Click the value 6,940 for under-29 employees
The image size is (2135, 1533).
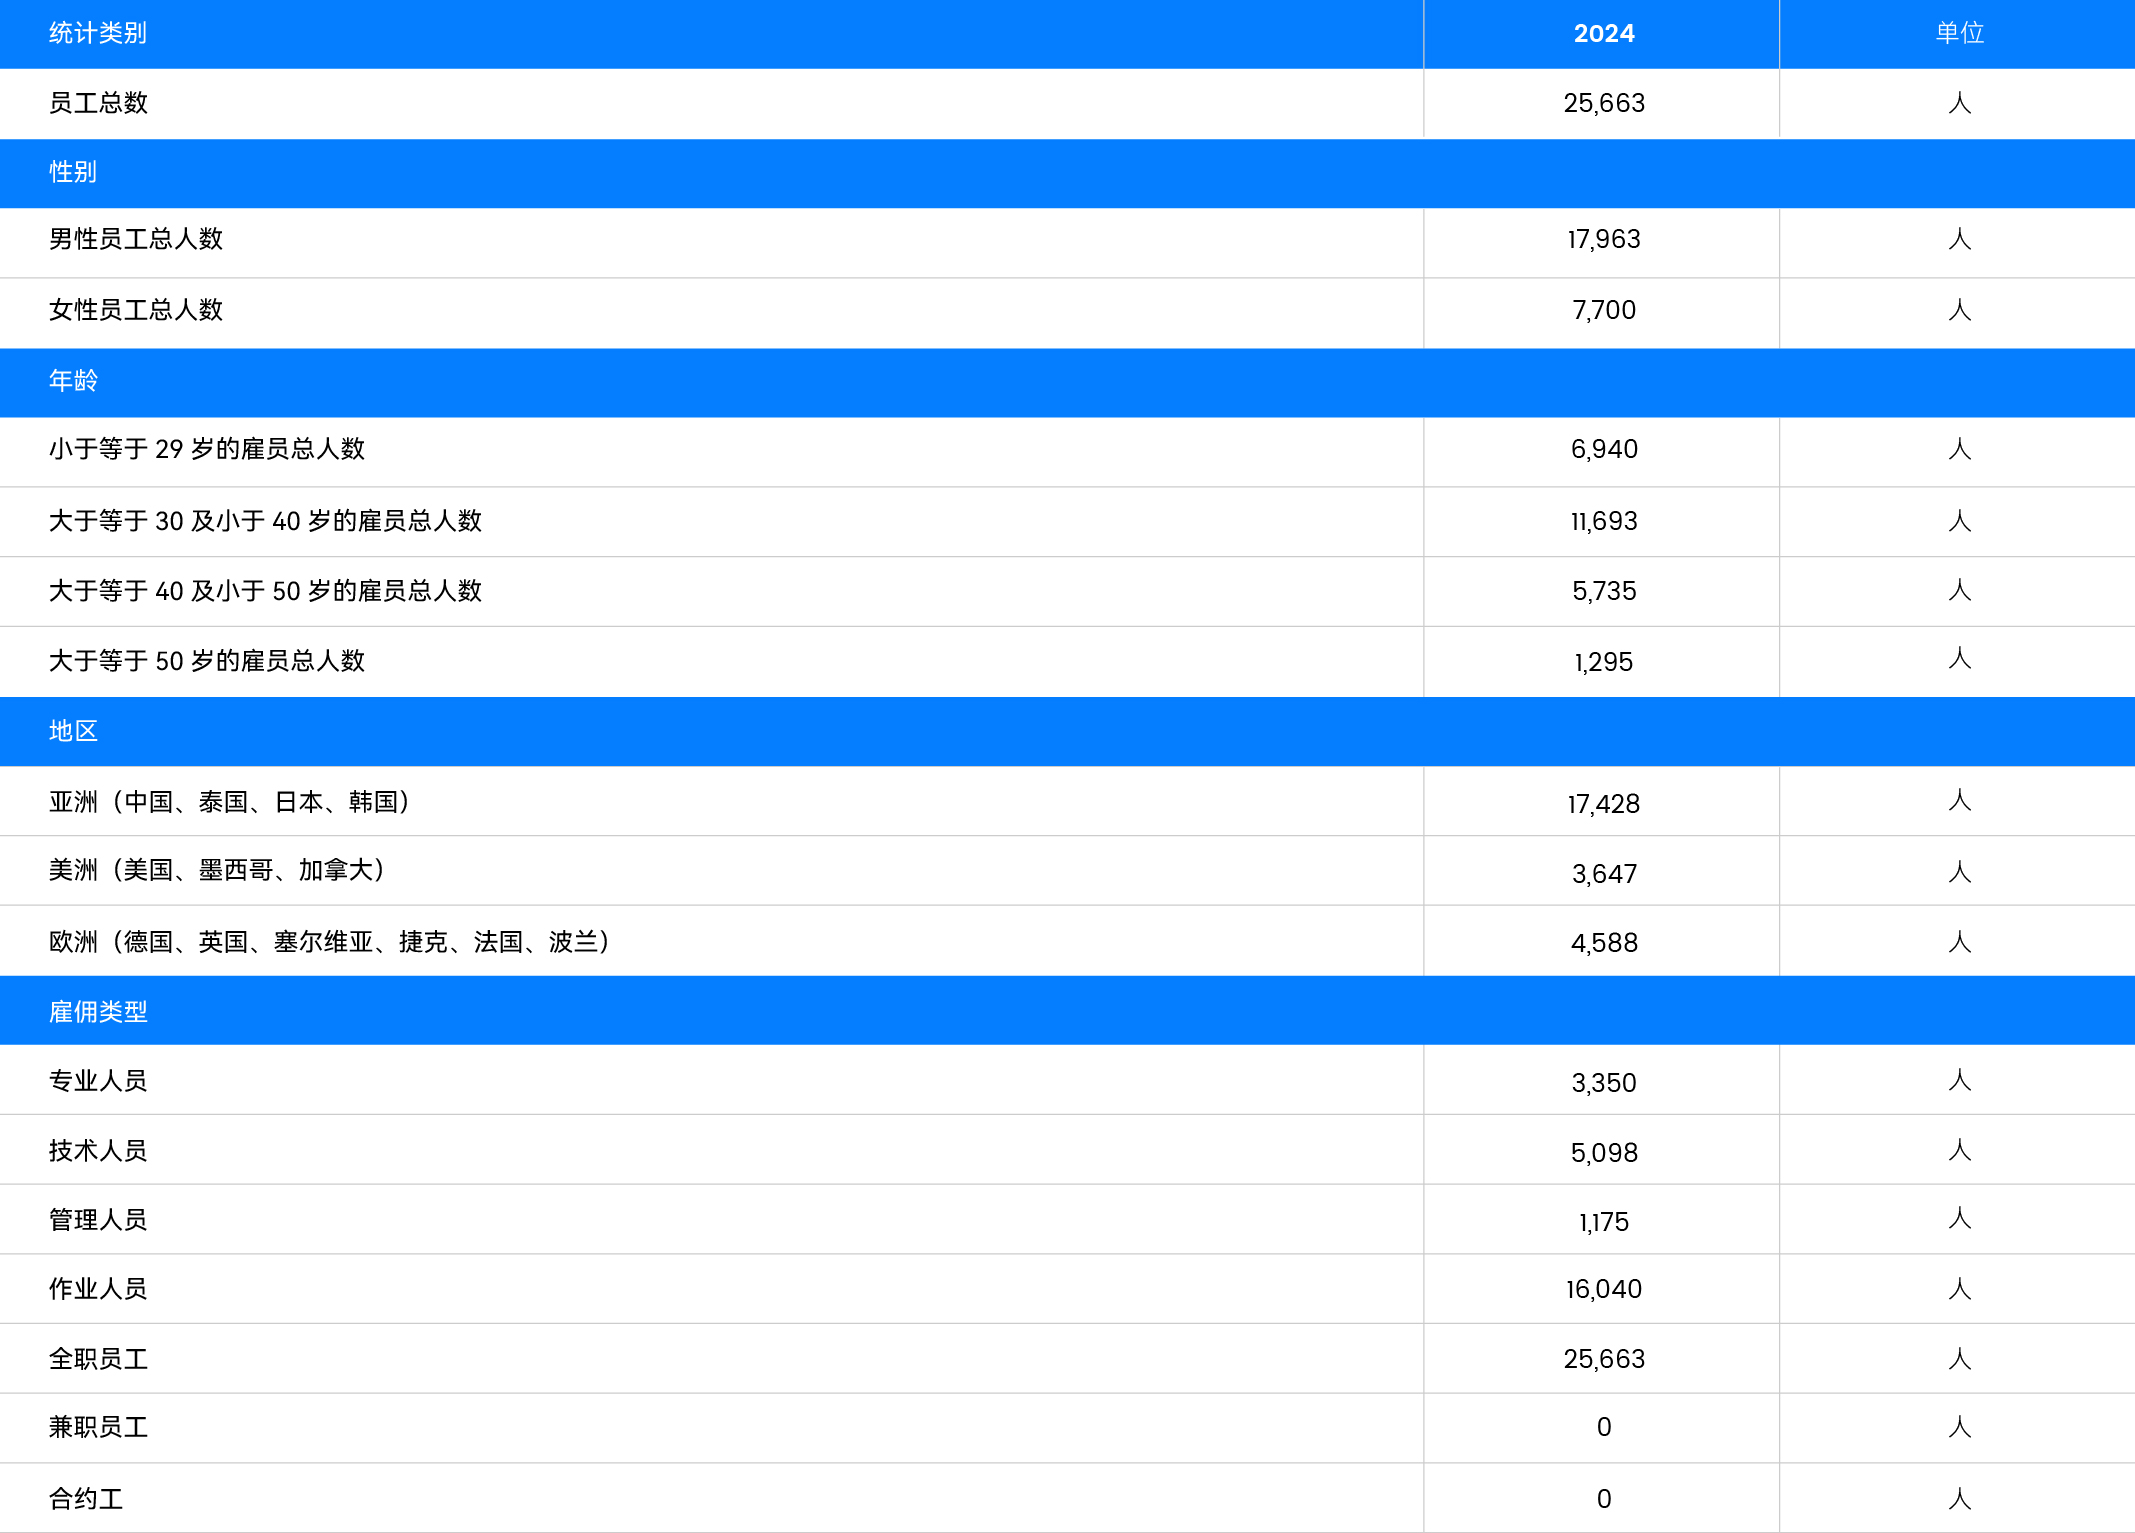coord(1603,450)
